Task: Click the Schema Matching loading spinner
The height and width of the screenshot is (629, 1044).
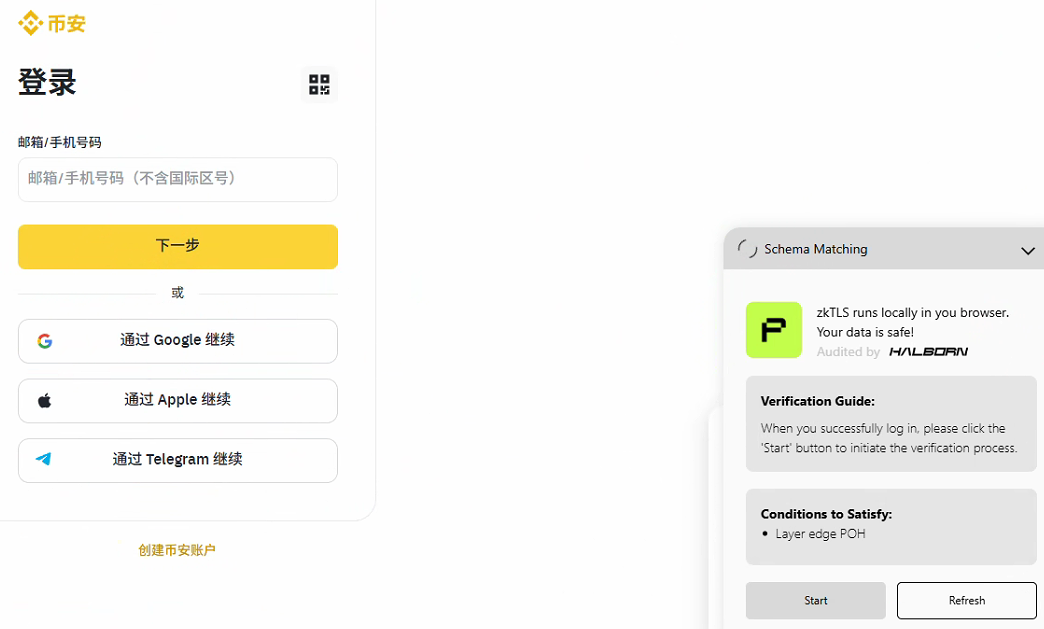Action: (747, 249)
